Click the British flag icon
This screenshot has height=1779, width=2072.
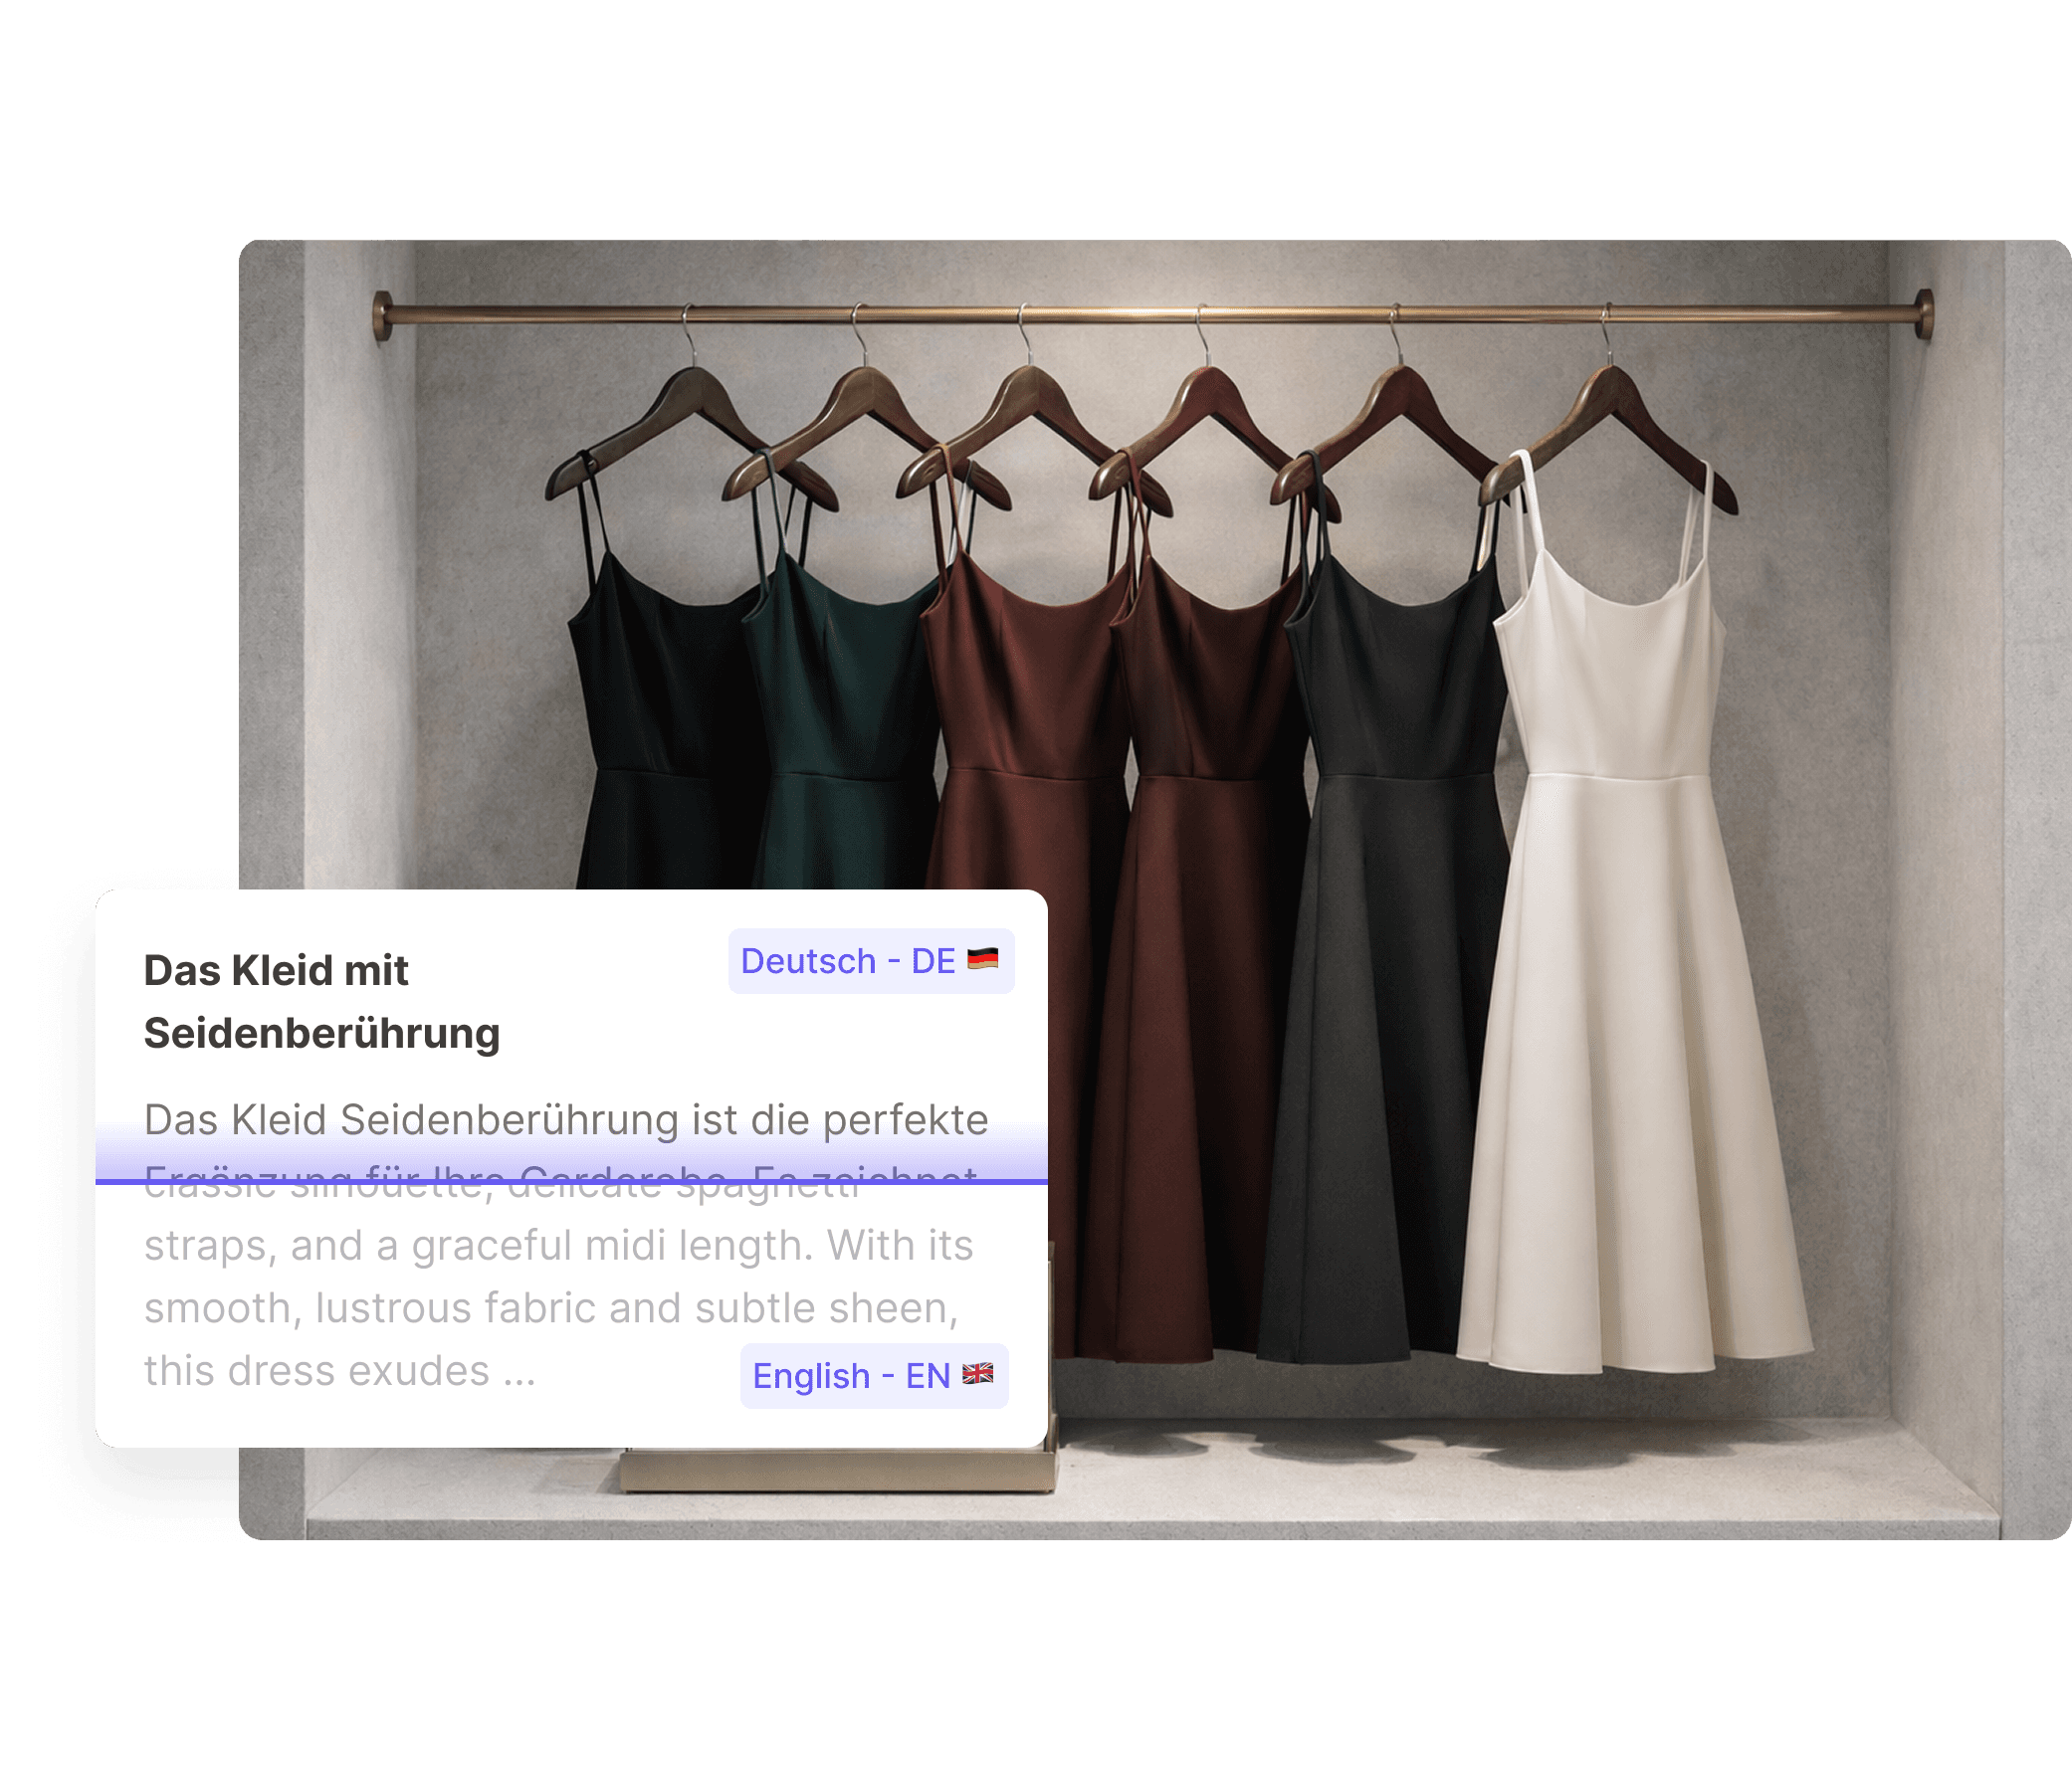(x=976, y=1374)
